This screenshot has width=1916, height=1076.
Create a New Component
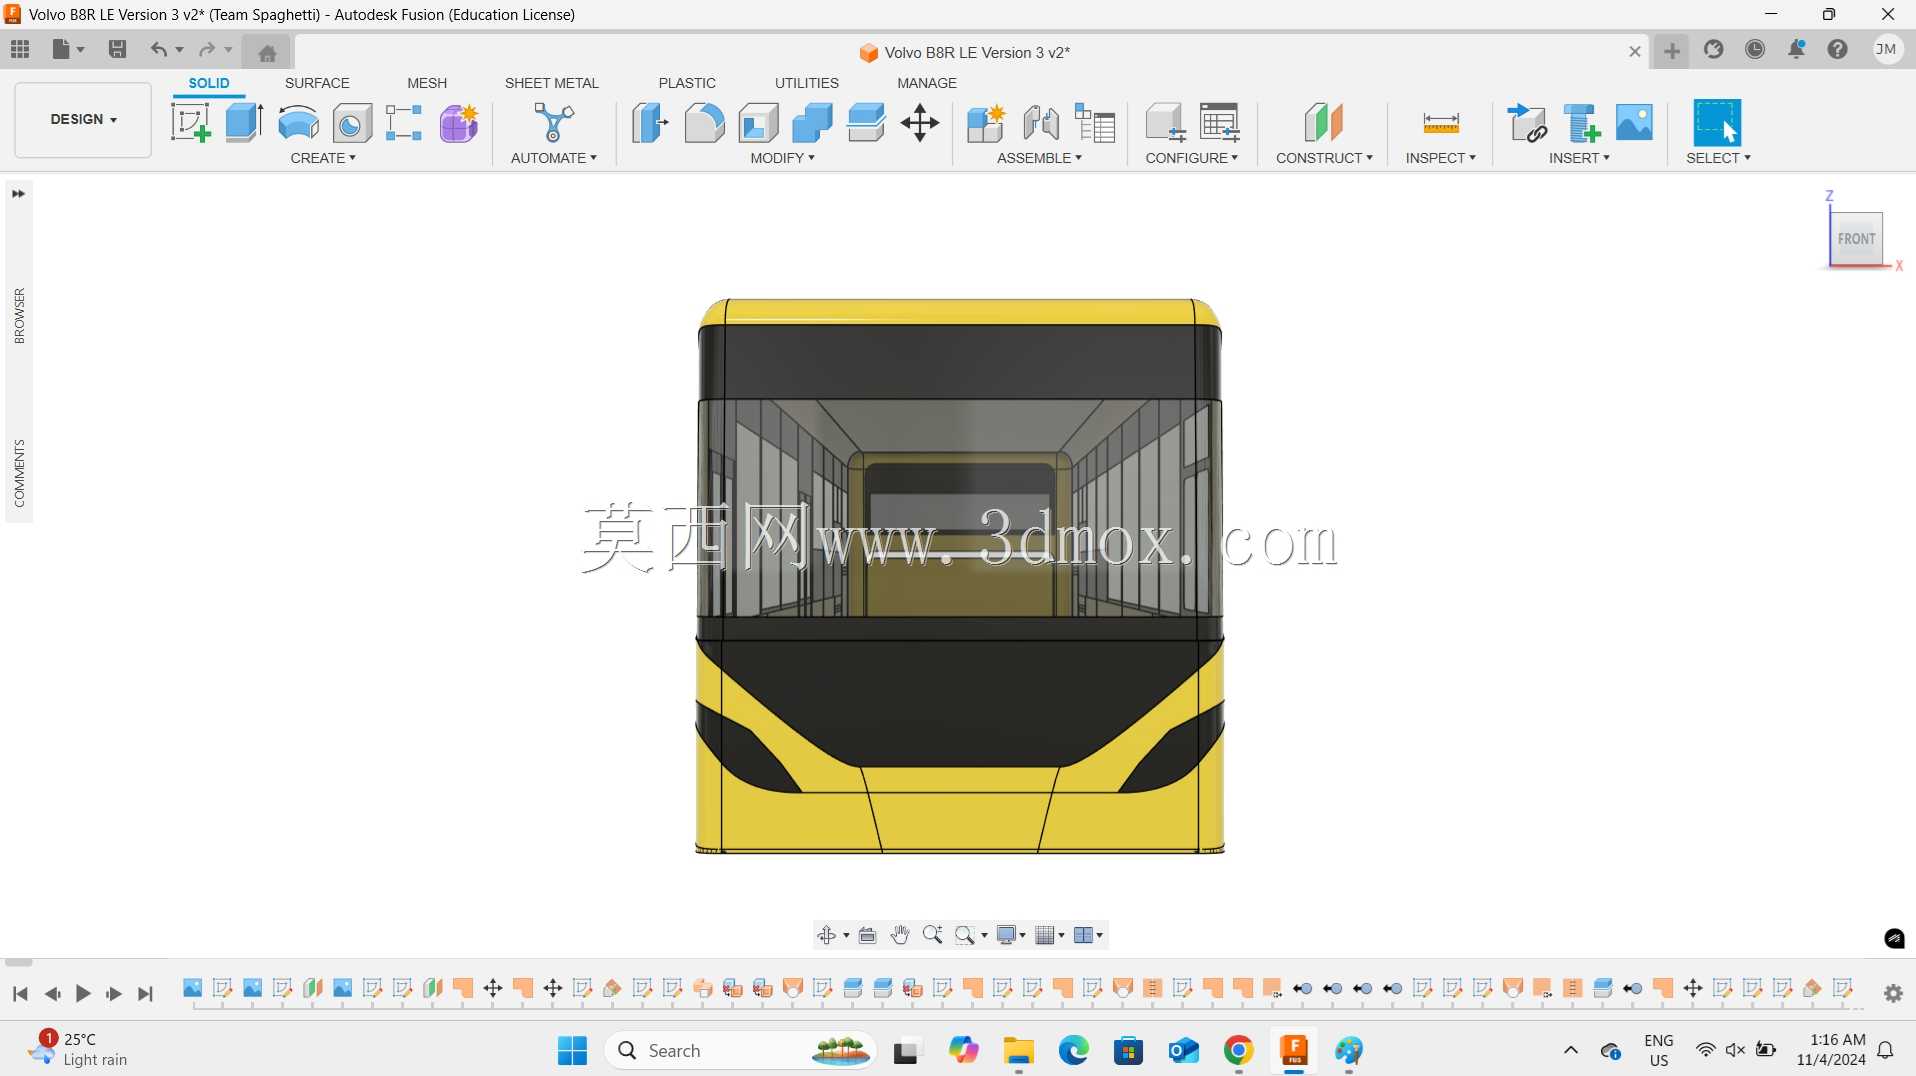point(986,123)
